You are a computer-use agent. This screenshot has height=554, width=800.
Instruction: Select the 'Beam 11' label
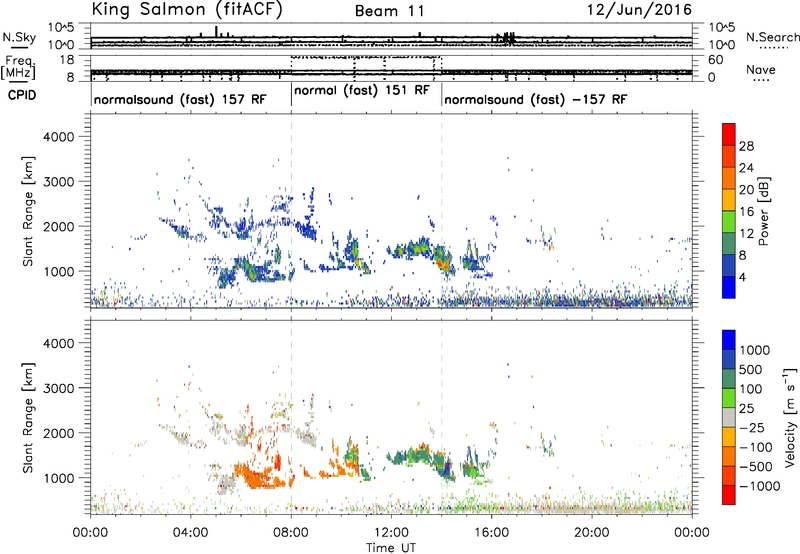[x=390, y=11]
